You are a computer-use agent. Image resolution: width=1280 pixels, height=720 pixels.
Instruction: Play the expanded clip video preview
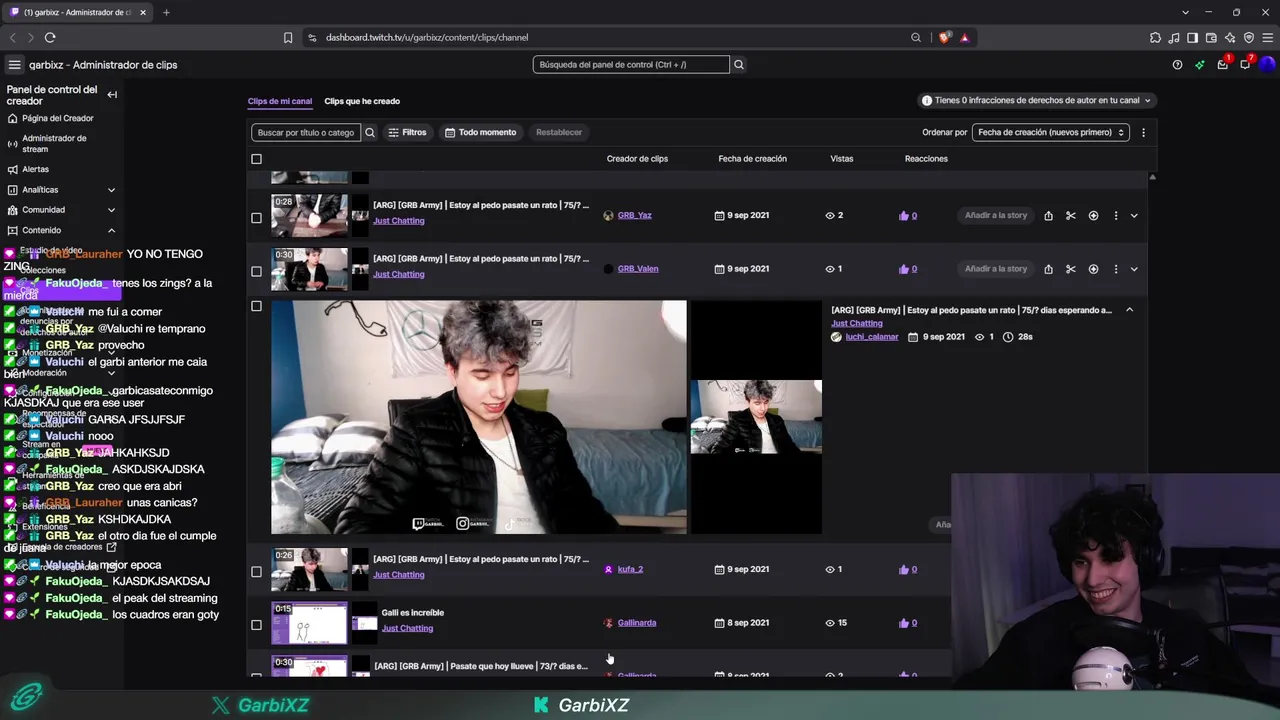479,417
